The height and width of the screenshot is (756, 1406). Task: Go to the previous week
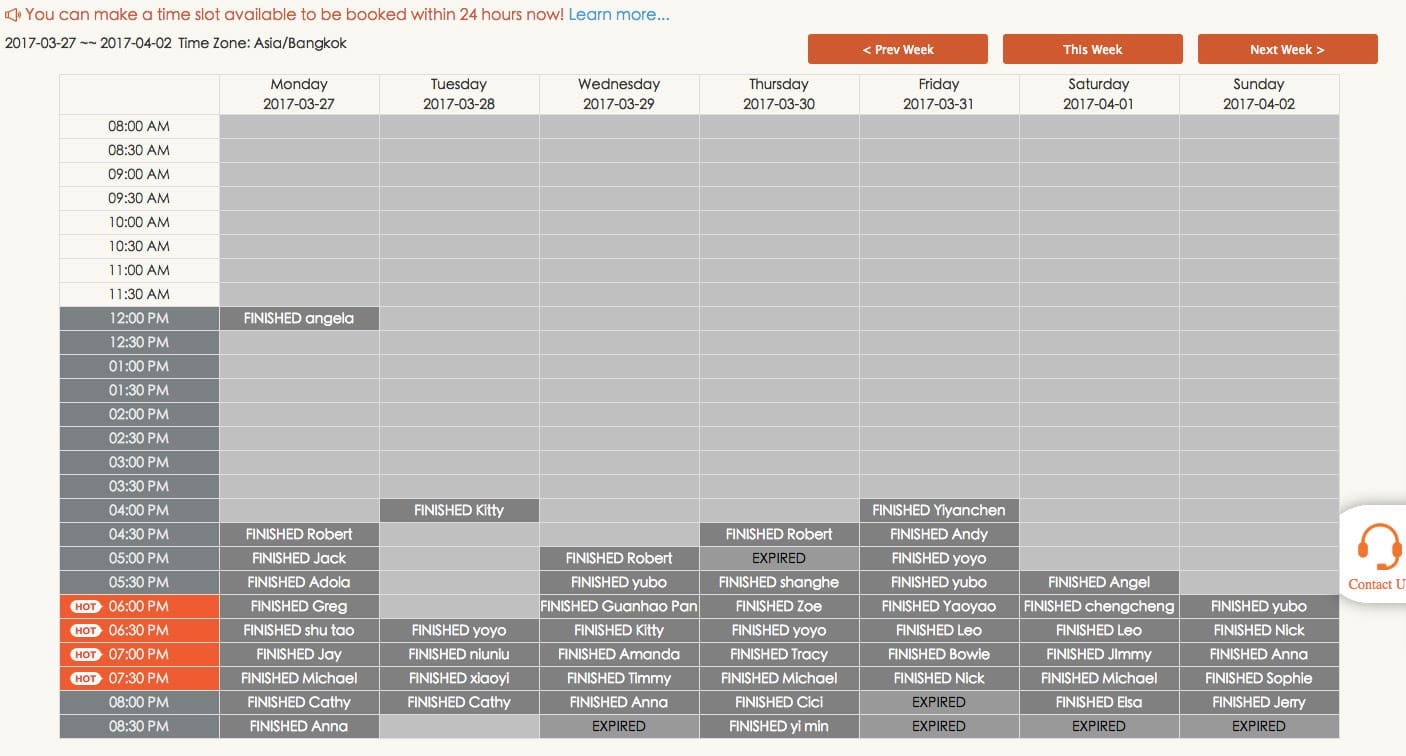(897, 49)
